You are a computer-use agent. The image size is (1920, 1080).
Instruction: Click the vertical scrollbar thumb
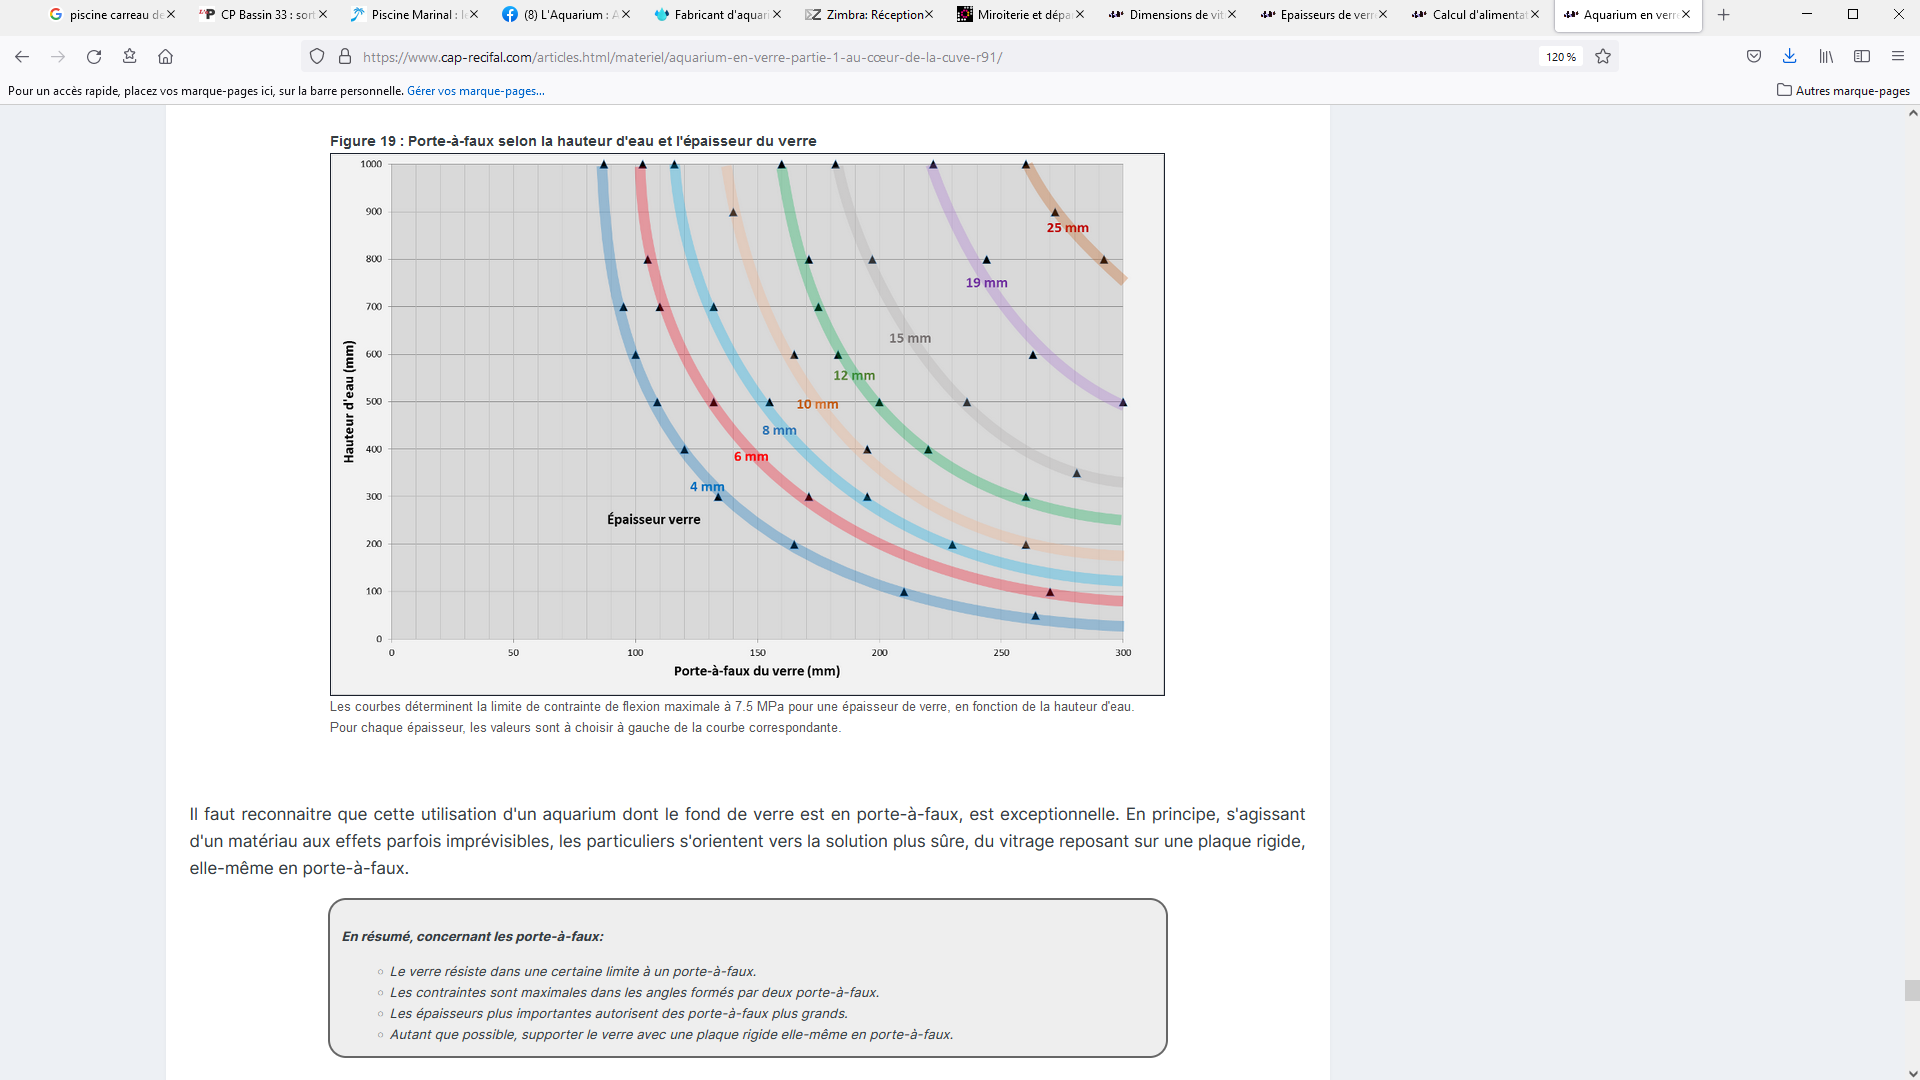coord(1912,990)
